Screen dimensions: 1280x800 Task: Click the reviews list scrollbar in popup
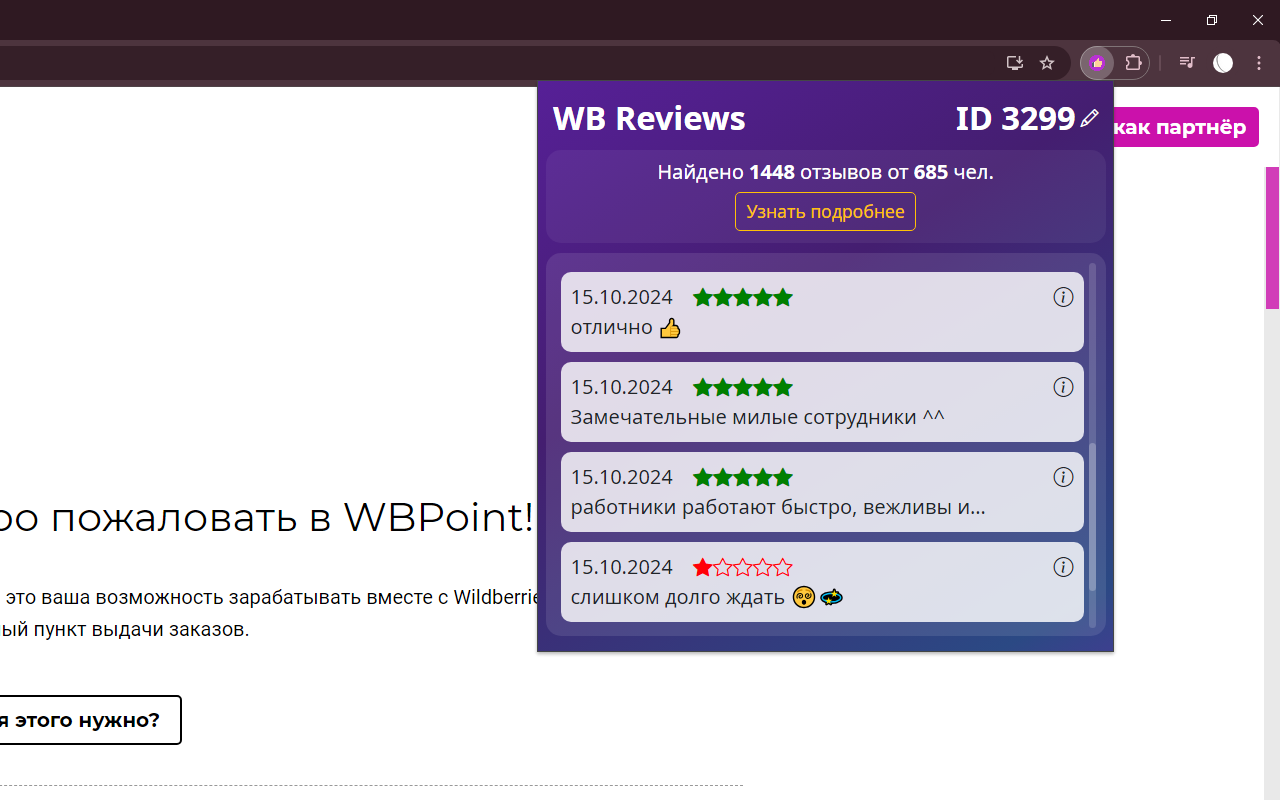[x=1092, y=517]
